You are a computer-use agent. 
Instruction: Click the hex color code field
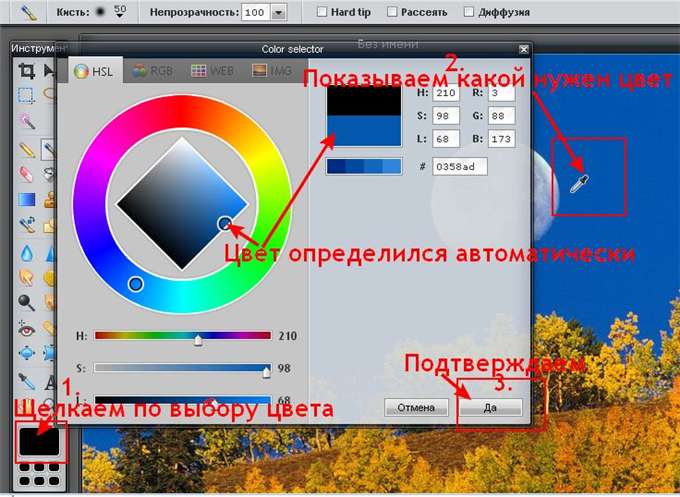click(458, 166)
